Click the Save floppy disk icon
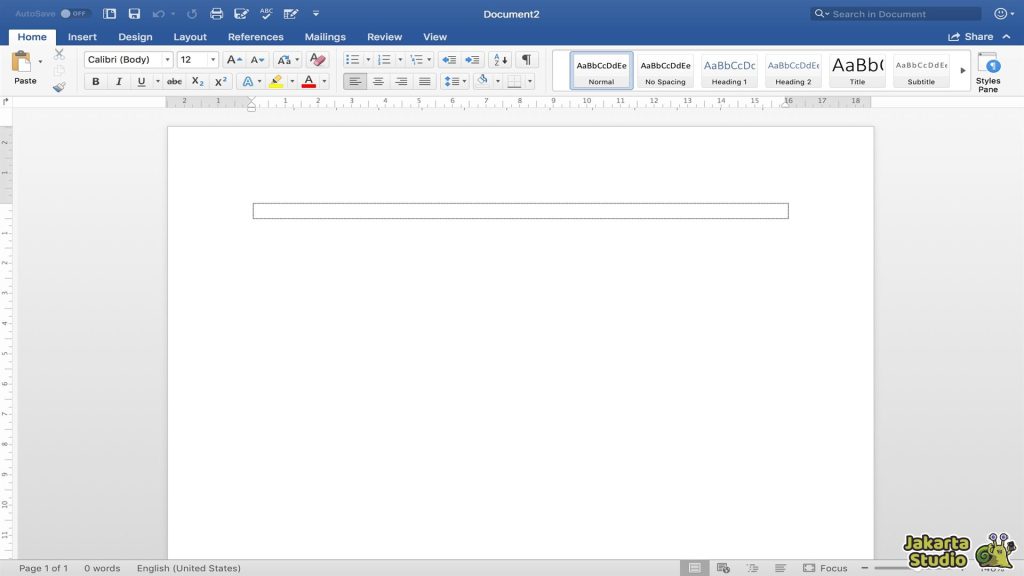Screen dimensions: 1024x576 (x=134, y=14)
